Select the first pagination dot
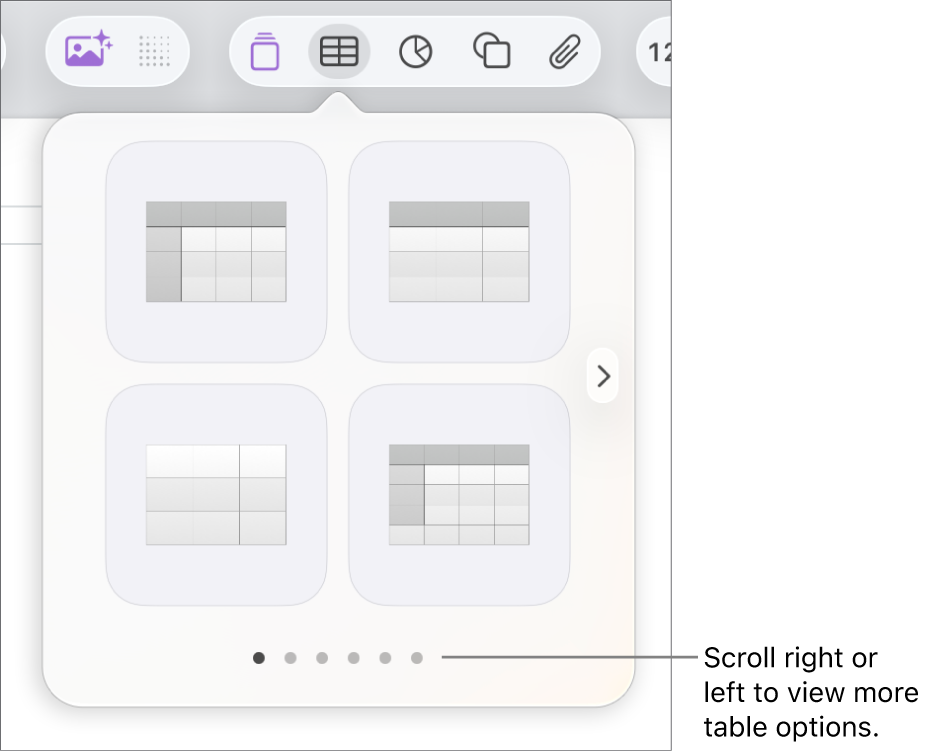929x753 pixels. pyautogui.click(x=260, y=658)
